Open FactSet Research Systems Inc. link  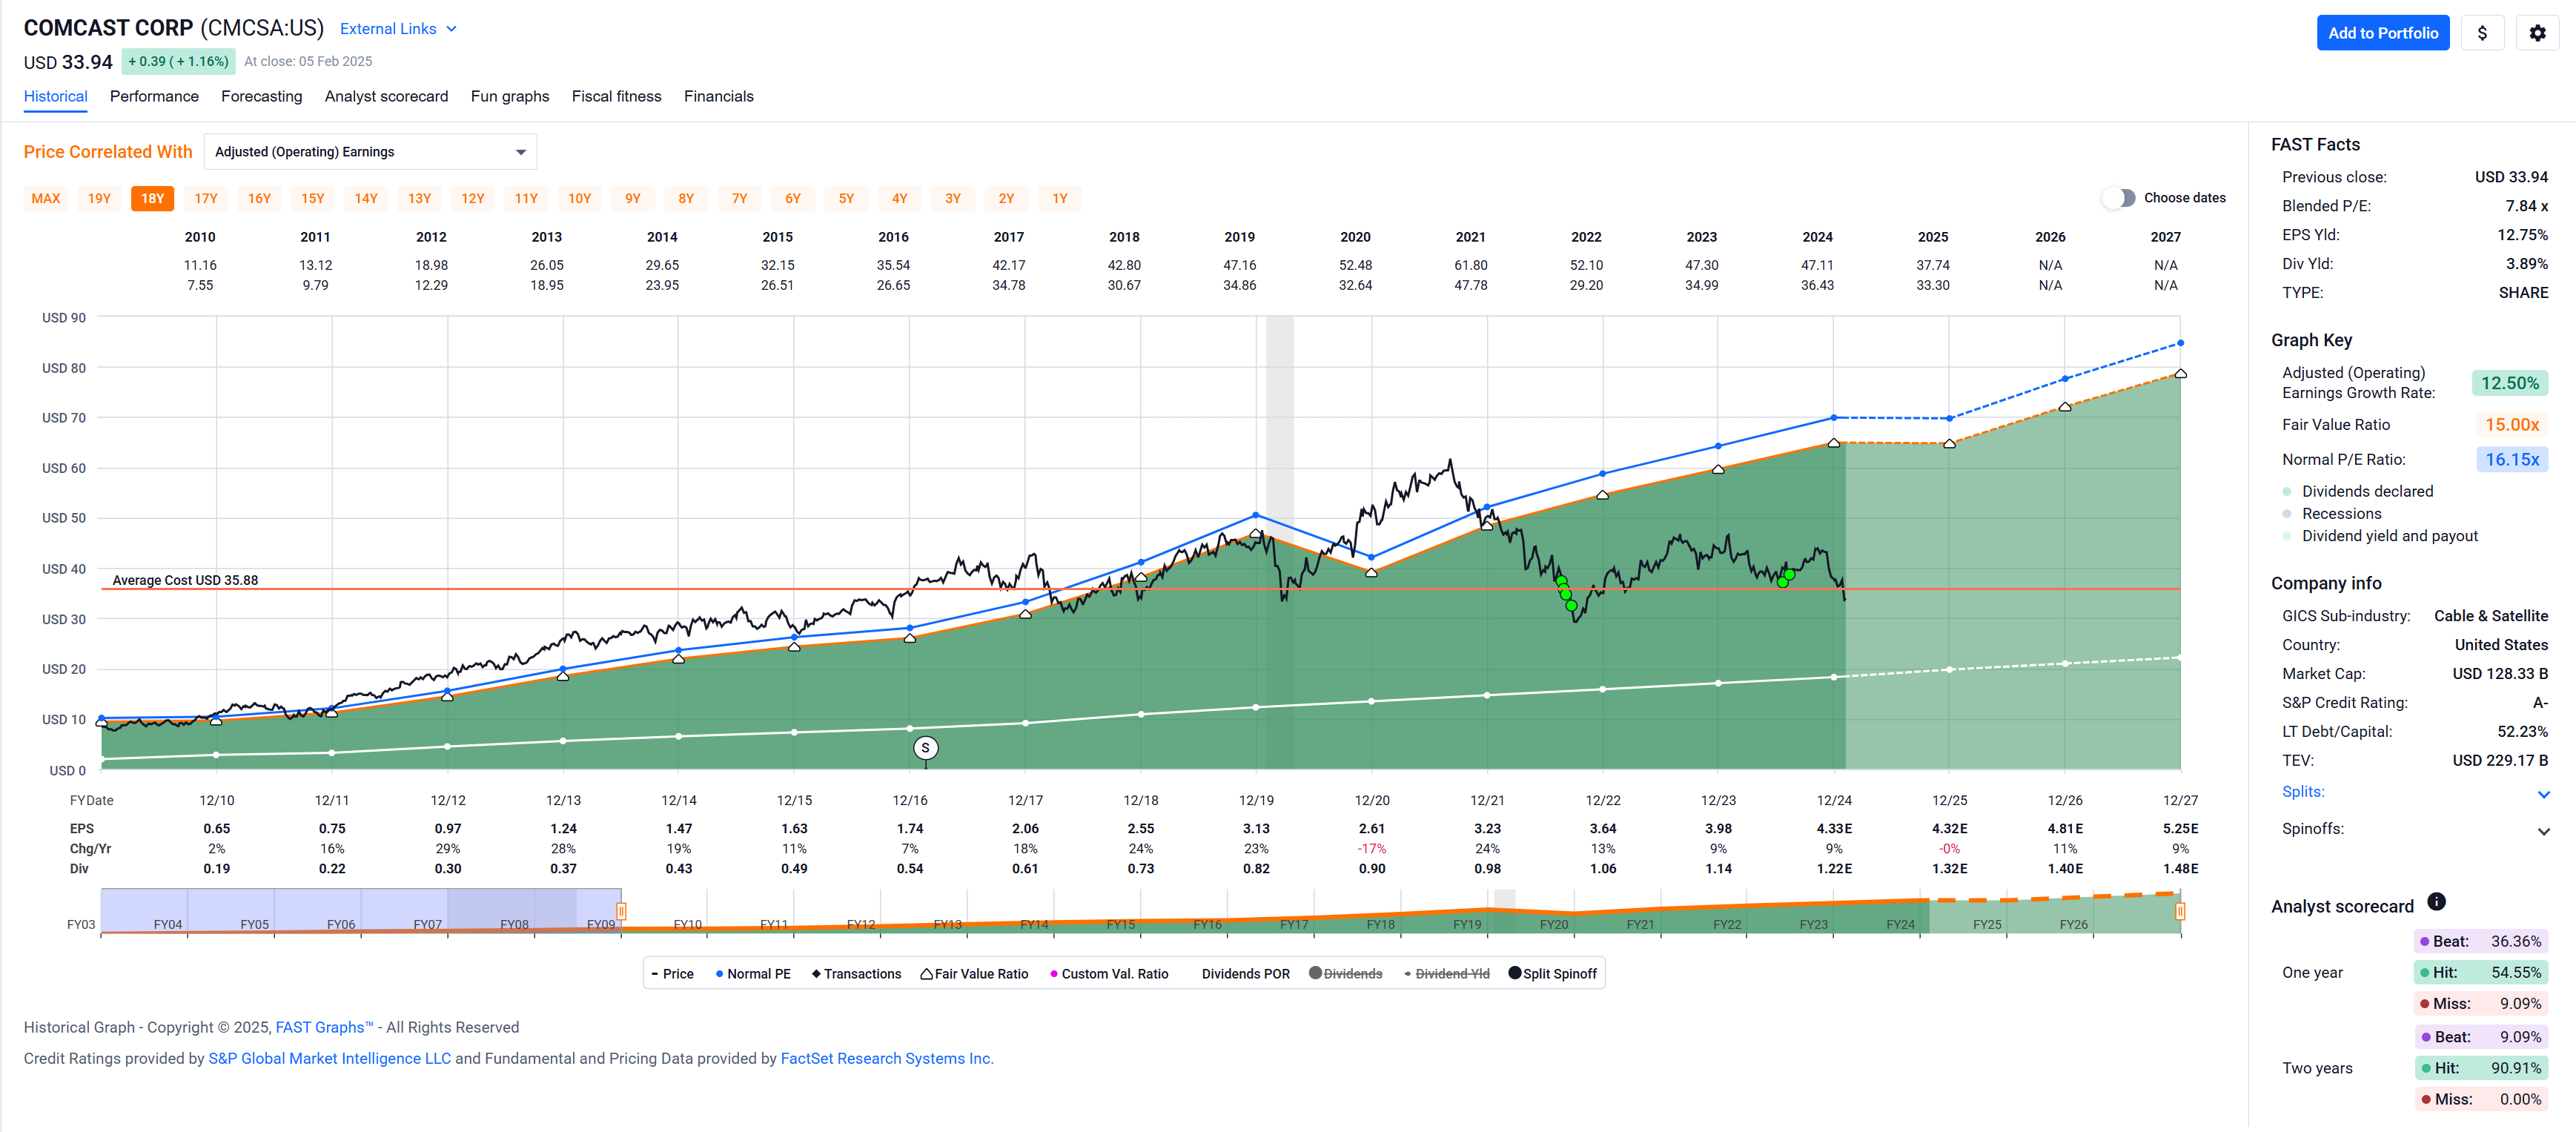pyautogui.click(x=887, y=1058)
